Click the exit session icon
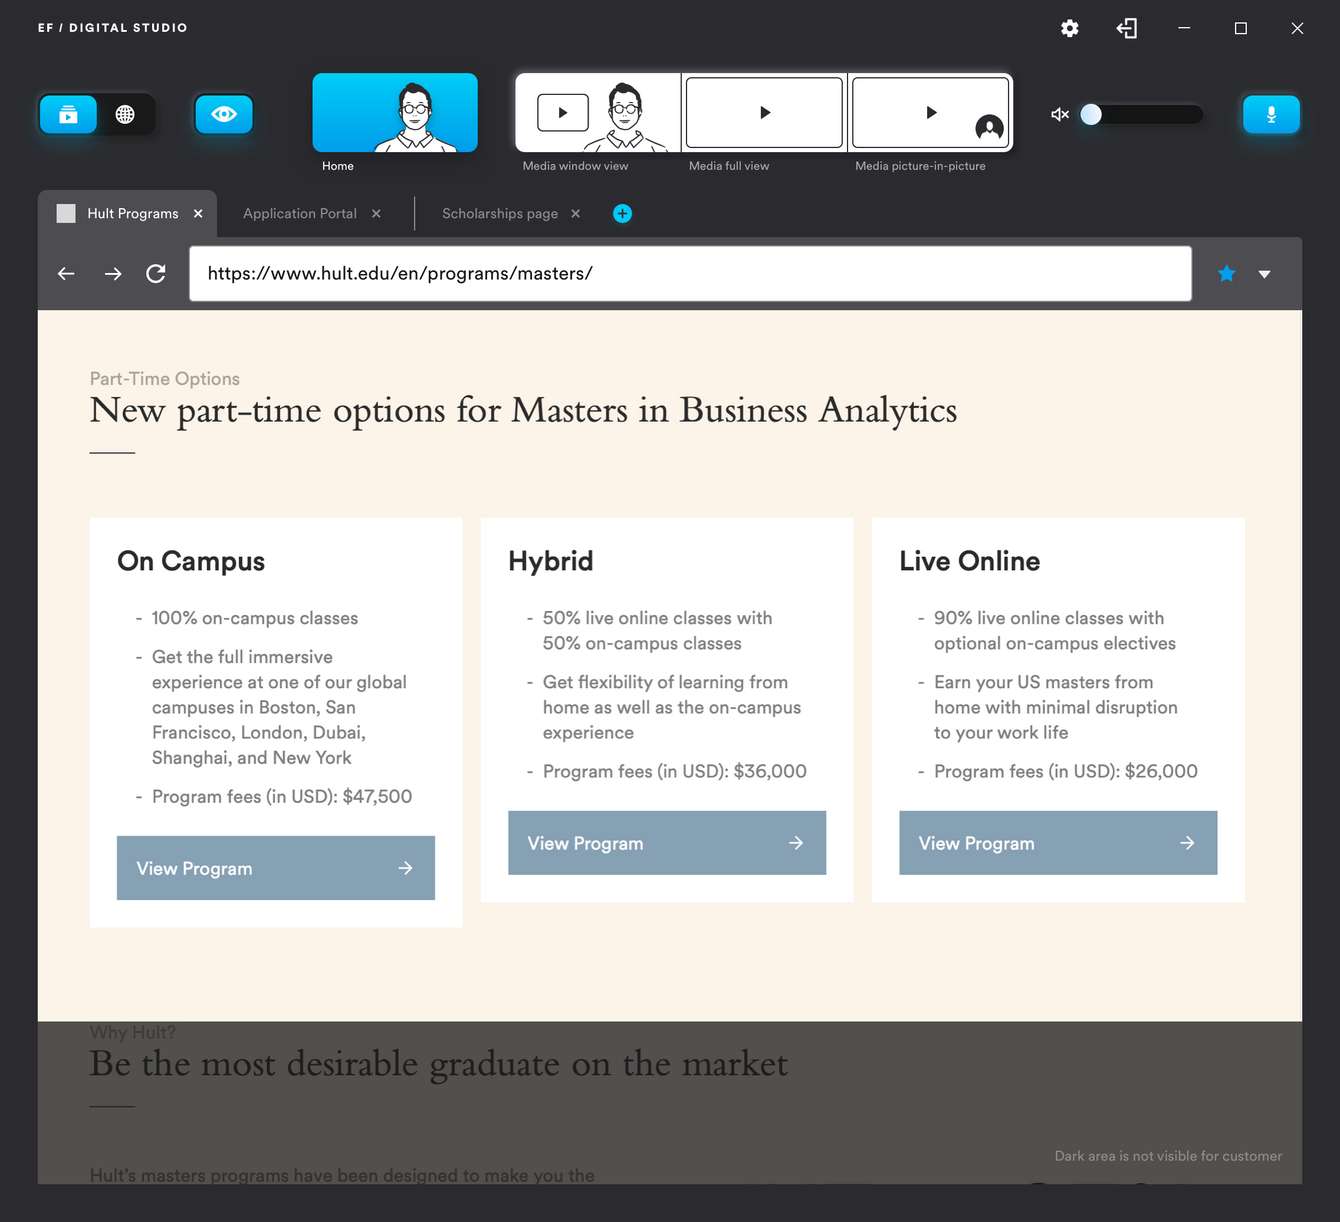The height and width of the screenshot is (1222, 1340). click(1127, 28)
